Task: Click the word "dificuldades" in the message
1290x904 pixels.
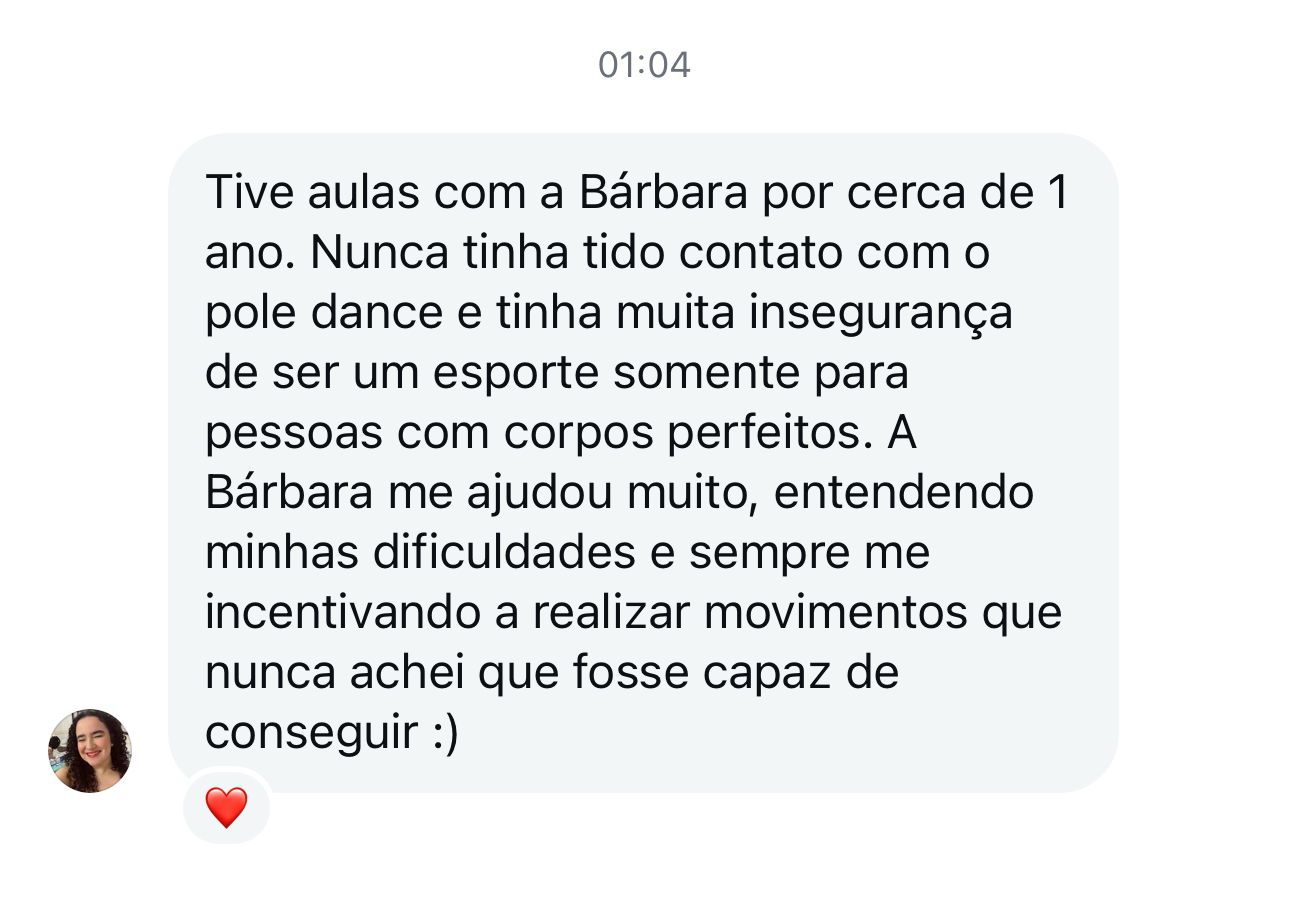Action: tap(505, 553)
